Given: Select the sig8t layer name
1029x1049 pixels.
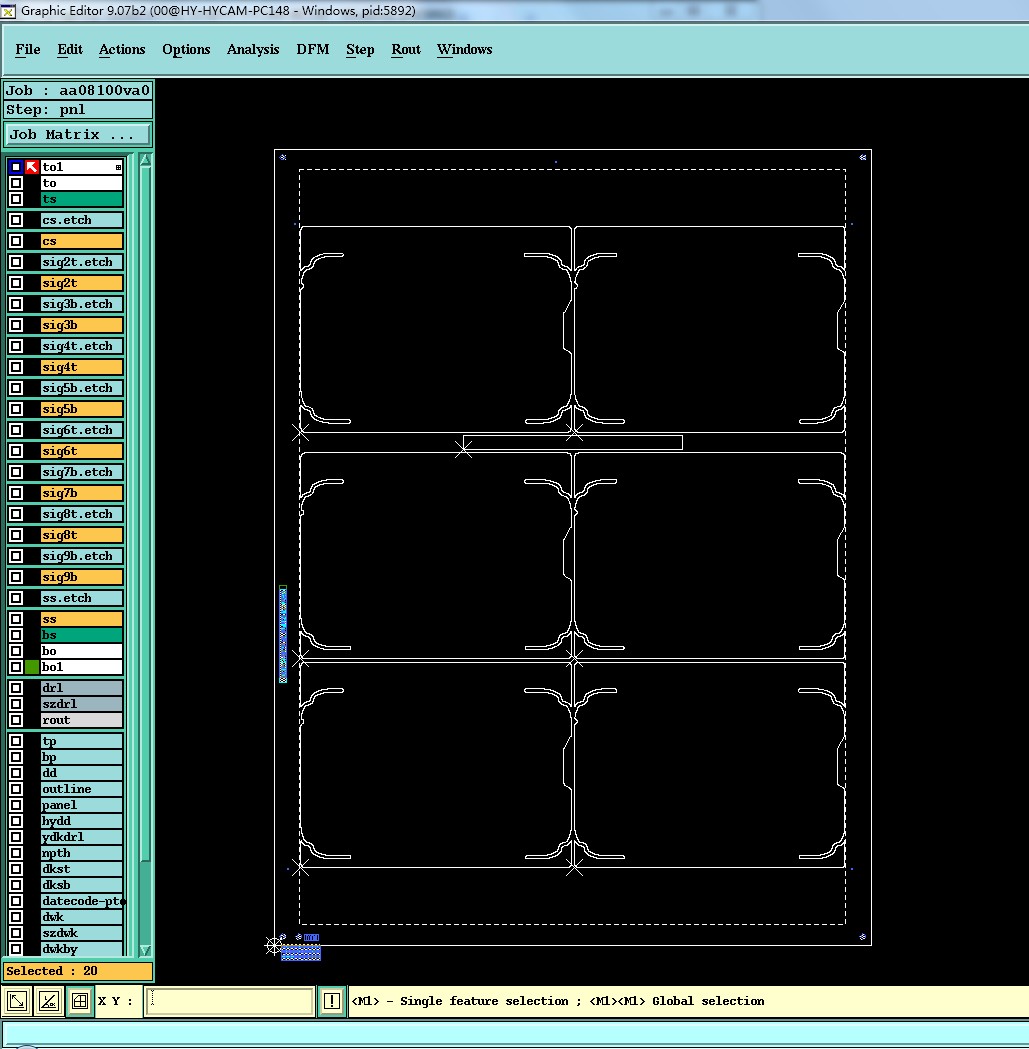Looking at the screenshot, I should (82, 535).
